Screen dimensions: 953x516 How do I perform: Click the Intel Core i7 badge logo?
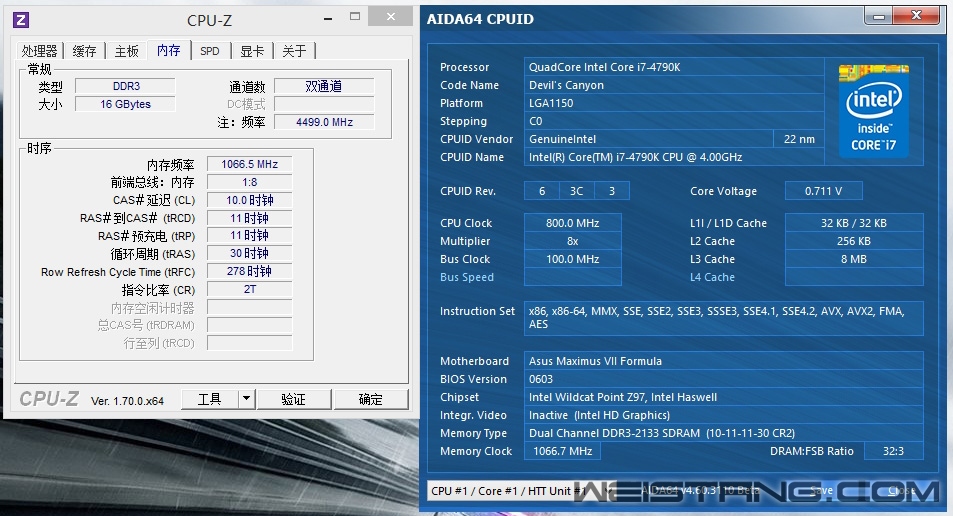[x=873, y=110]
